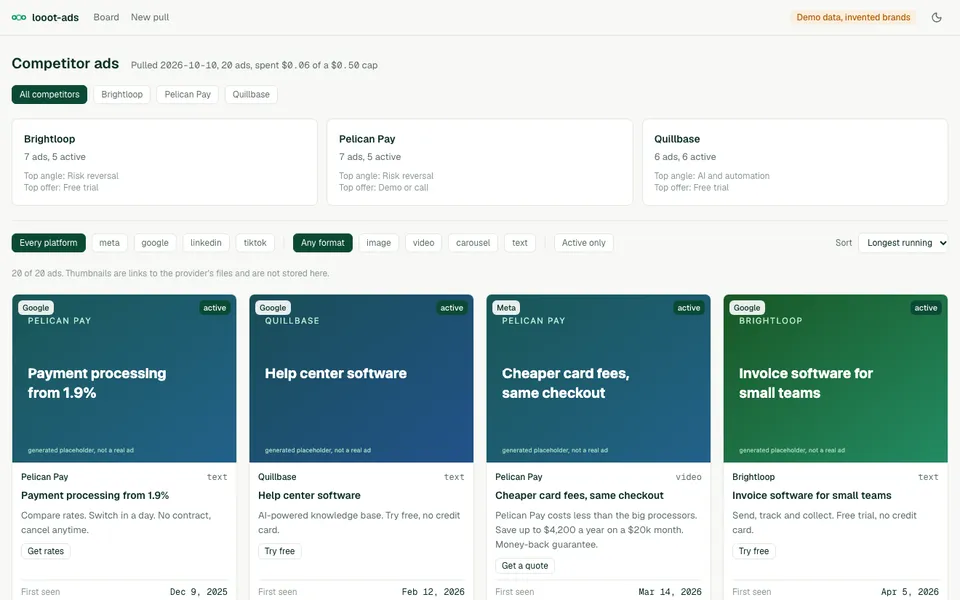Click the Google badge on Quillbase ad

(273, 308)
